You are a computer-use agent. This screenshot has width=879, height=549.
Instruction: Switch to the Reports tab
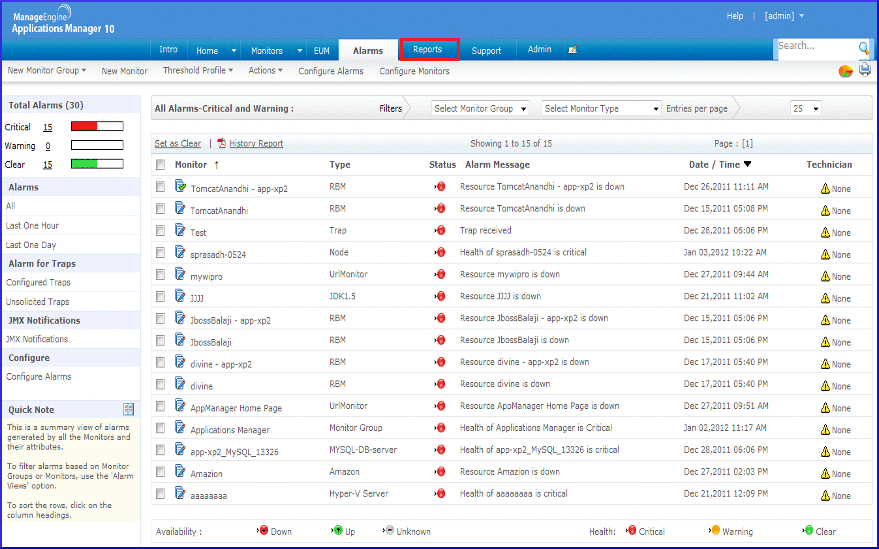pos(429,49)
